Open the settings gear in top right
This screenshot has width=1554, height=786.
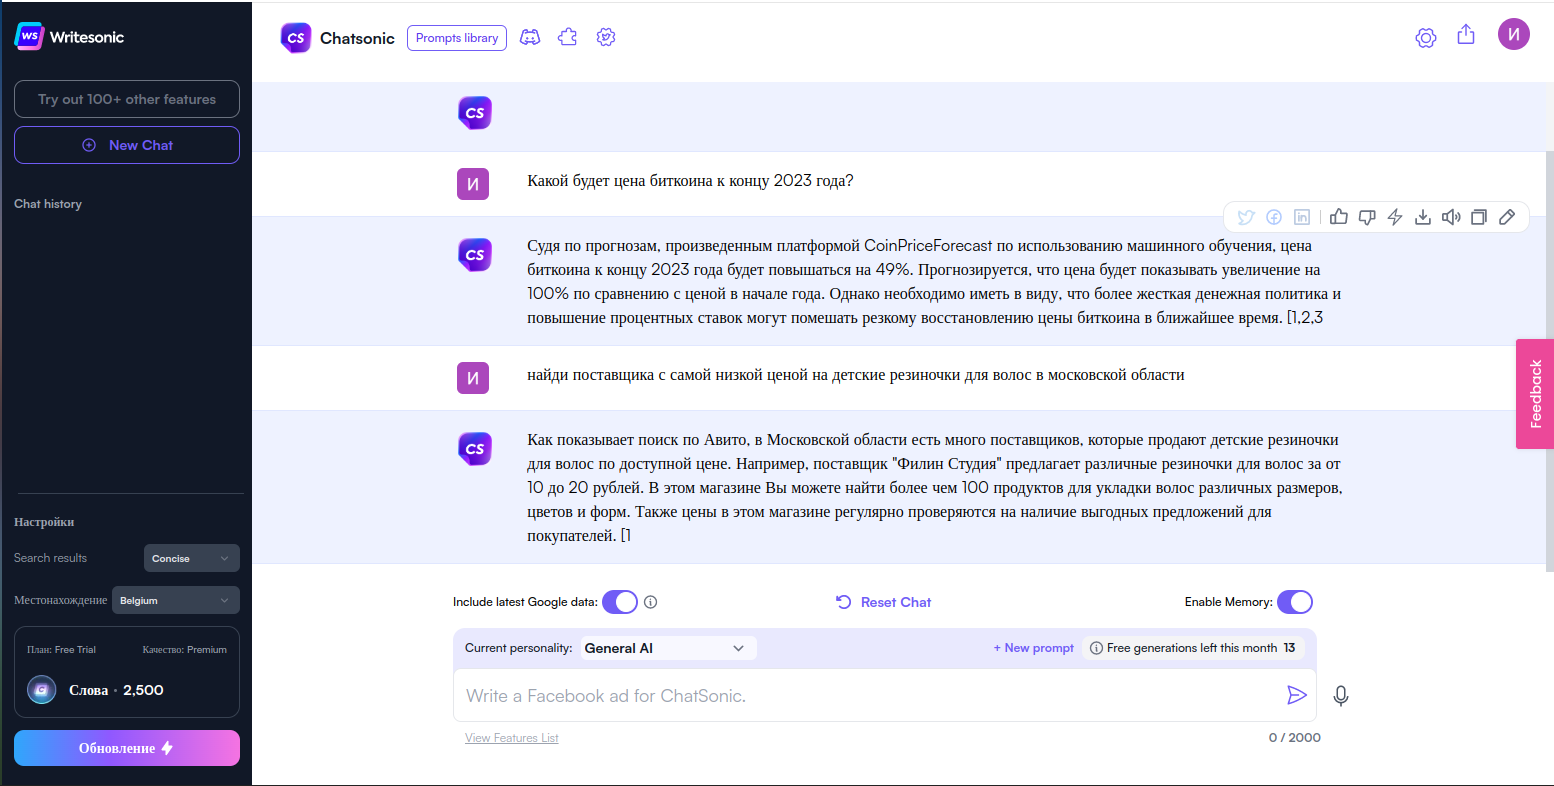point(1426,38)
